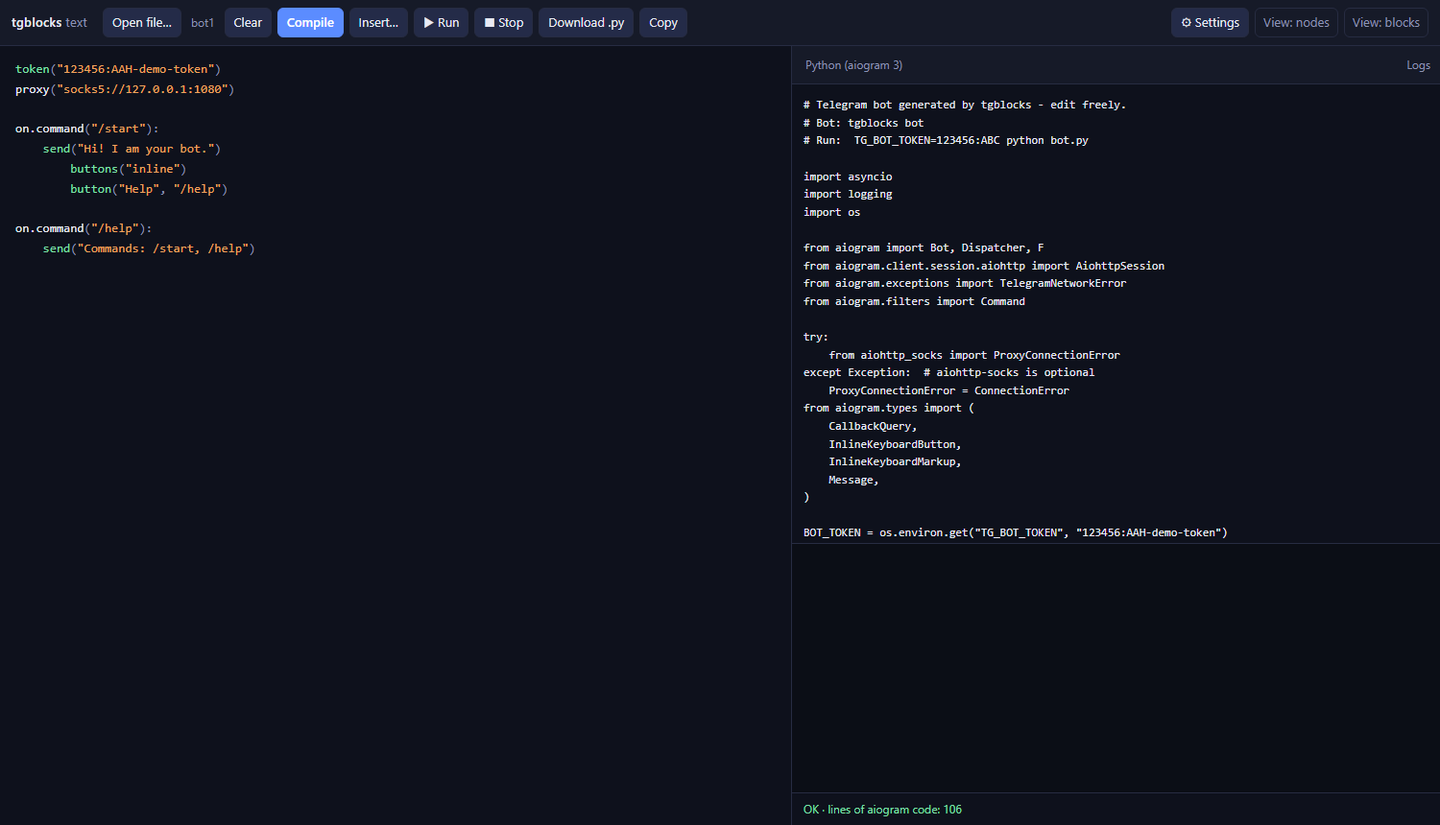Click 'from aiogram.filters import Command' line
The height and width of the screenshot is (825, 1440).
coord(914,301)
